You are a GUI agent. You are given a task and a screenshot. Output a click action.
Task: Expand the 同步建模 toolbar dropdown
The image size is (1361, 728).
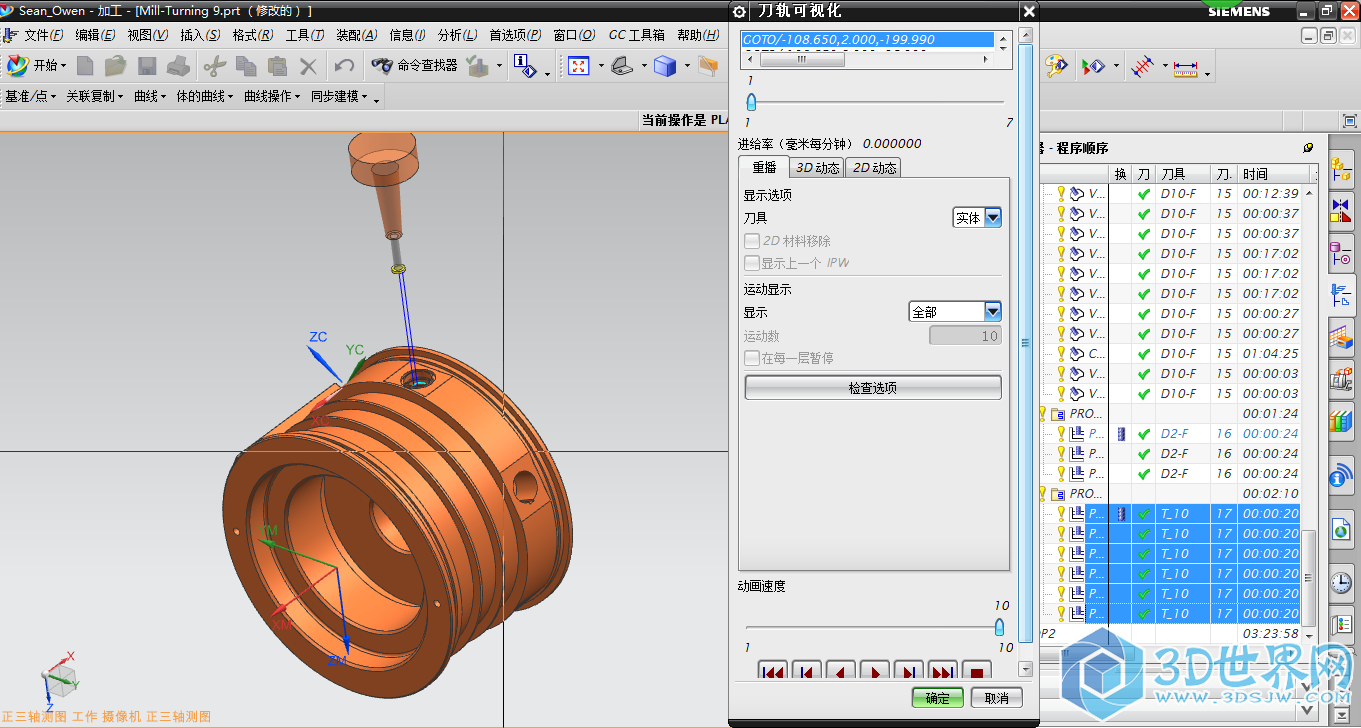point(340,97)
